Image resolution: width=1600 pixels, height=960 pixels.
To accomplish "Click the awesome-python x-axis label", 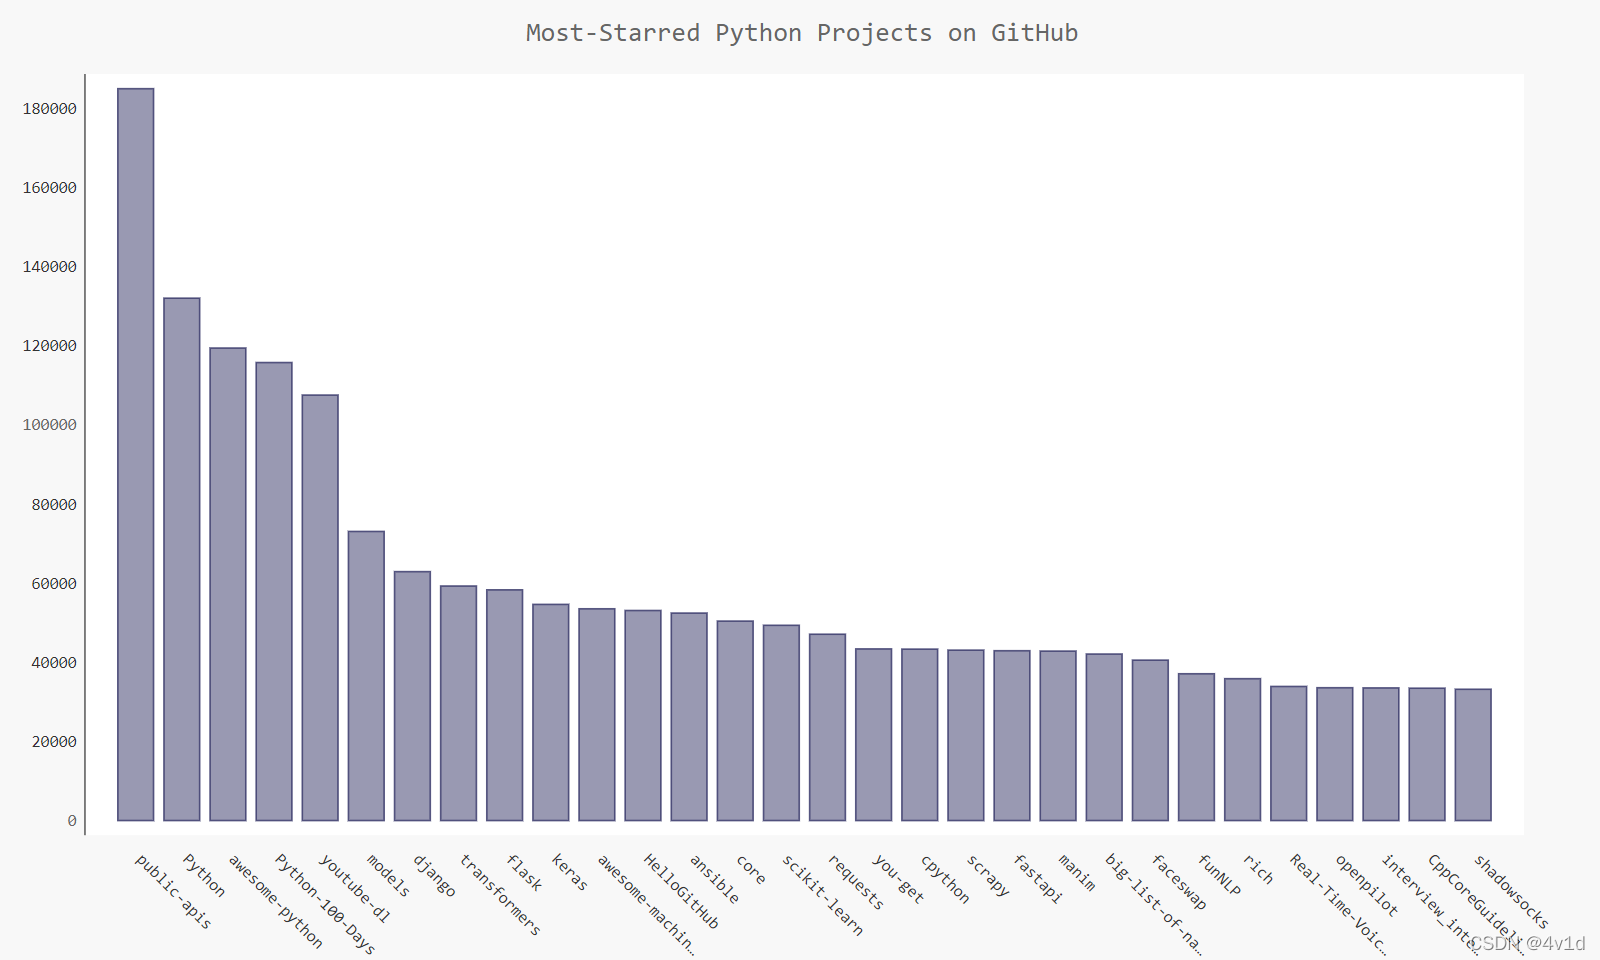I will 275,901.
